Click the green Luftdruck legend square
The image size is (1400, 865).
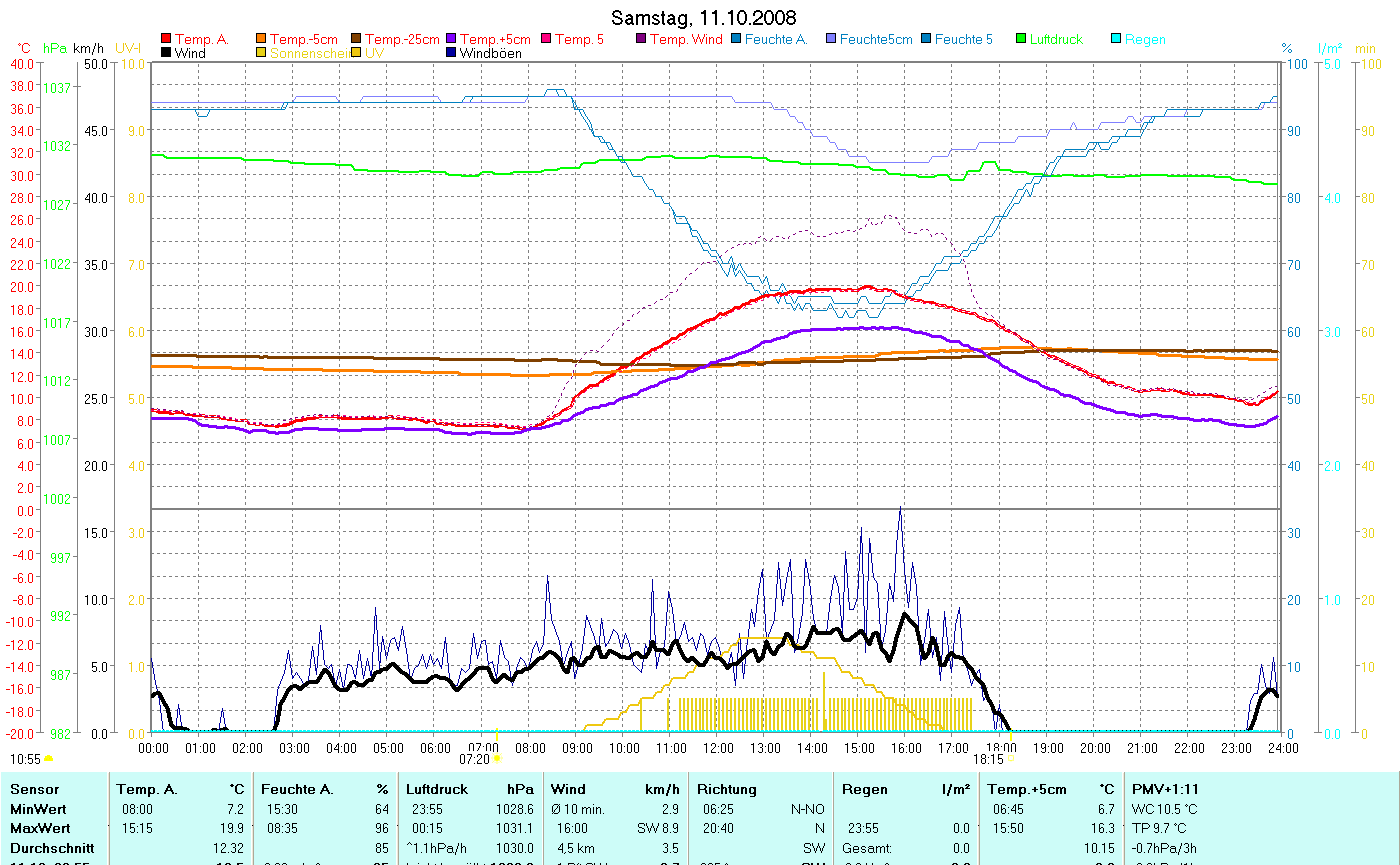[1022, 40]
